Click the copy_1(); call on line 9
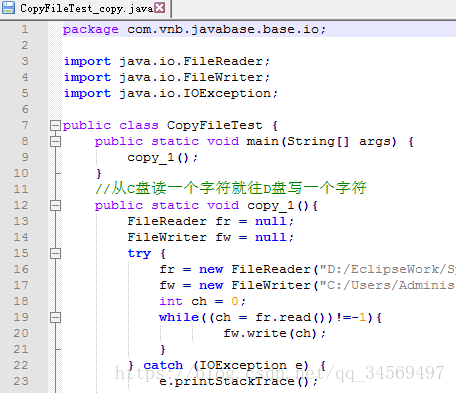456x393 pixels. click(163, 158)
